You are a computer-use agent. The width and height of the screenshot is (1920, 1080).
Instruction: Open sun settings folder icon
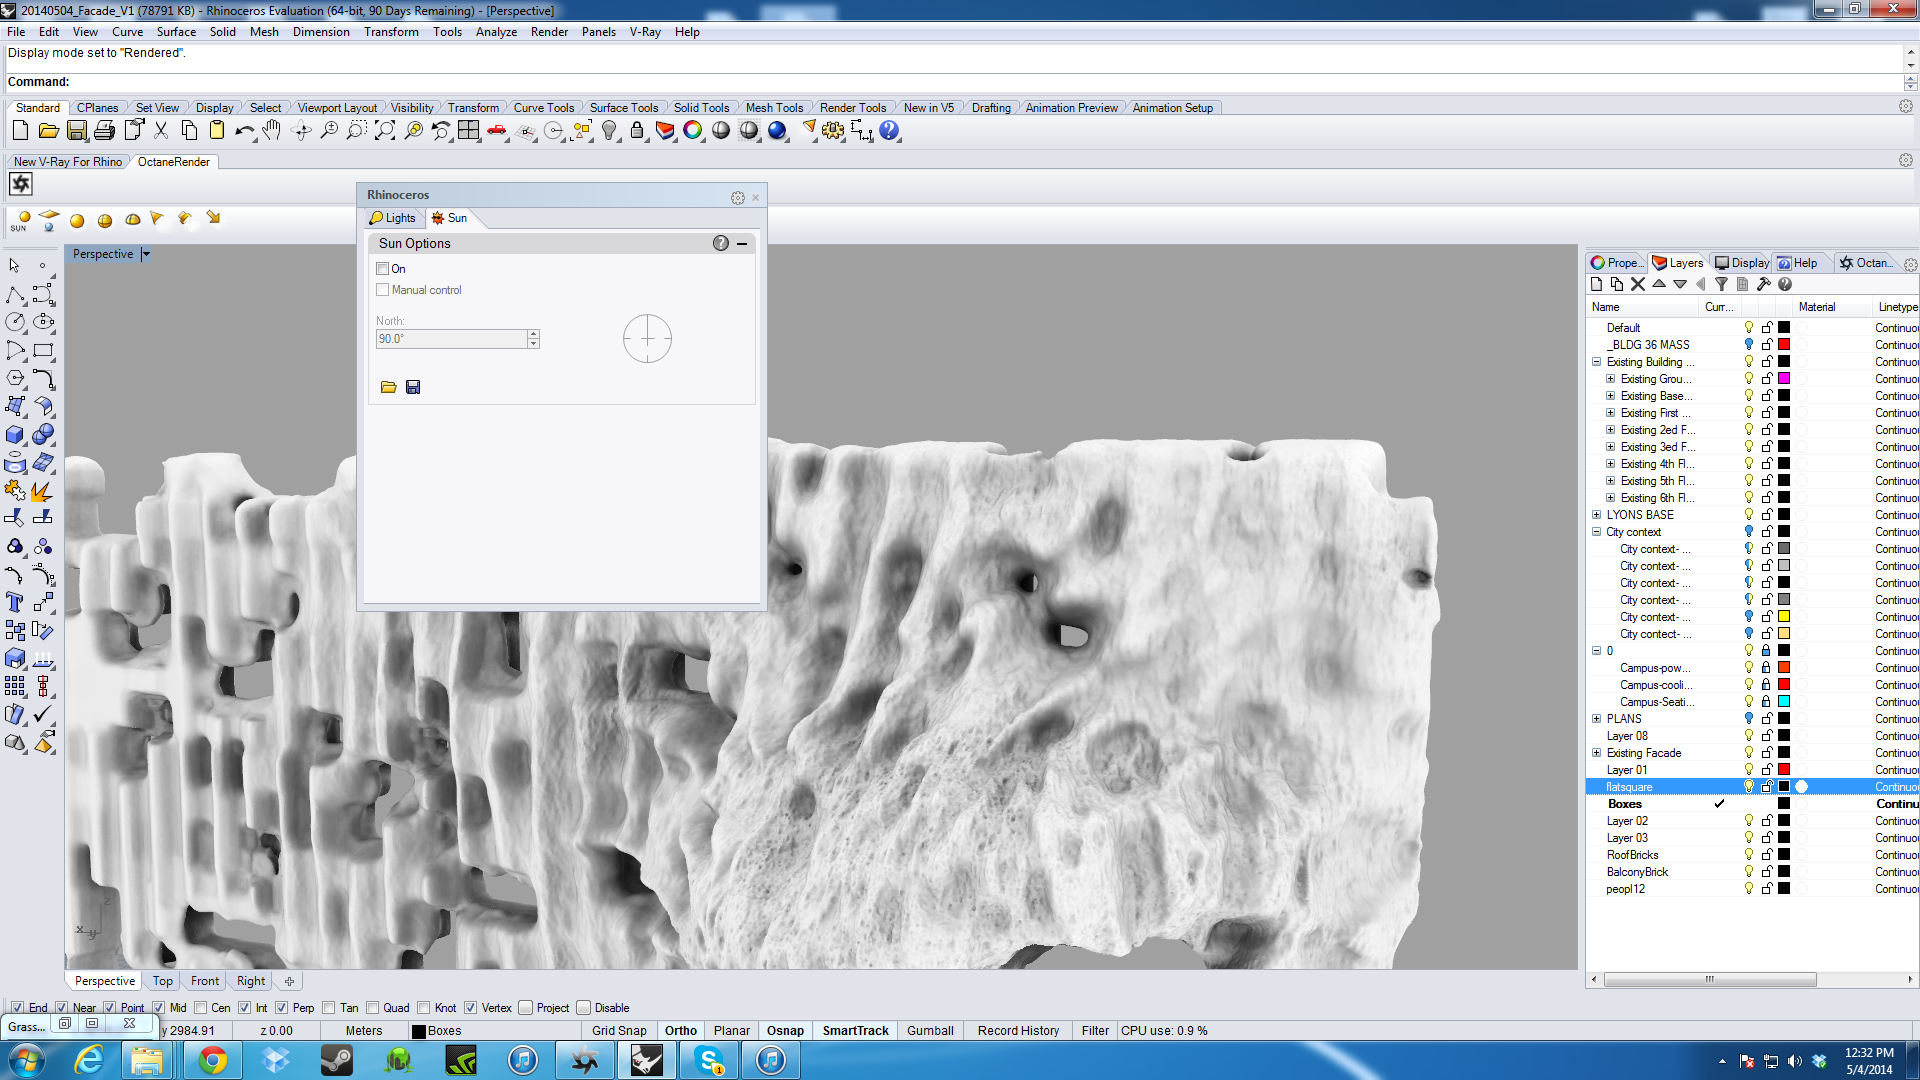[388, 387]
